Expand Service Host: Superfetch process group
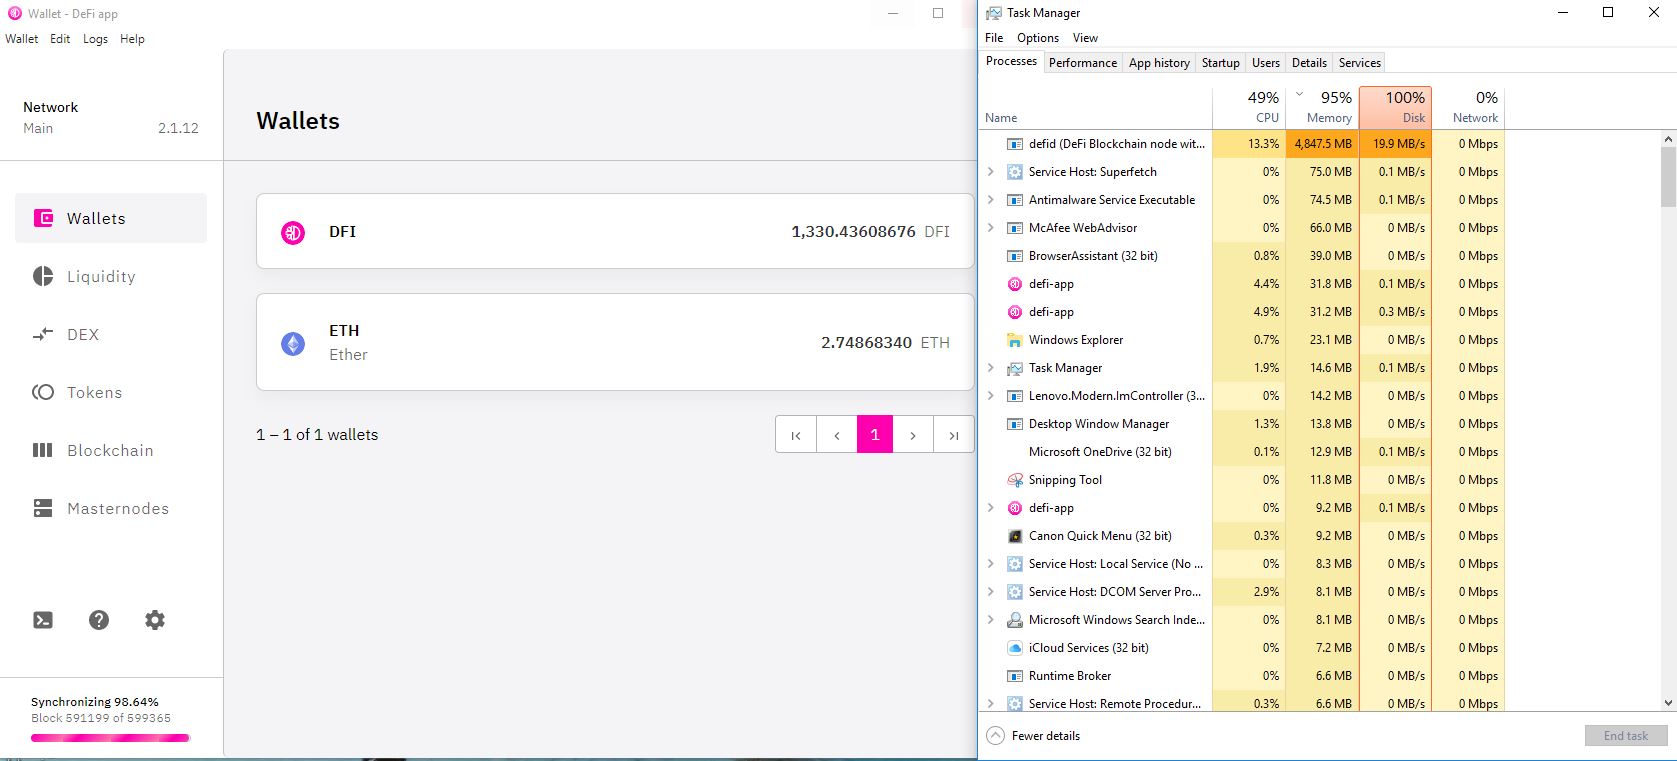1677x761 pixels. tap(991, 172)
